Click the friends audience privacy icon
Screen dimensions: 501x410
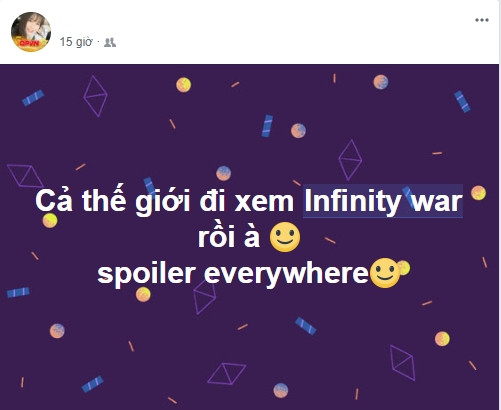pyautogui.click(x=110, y=42)
